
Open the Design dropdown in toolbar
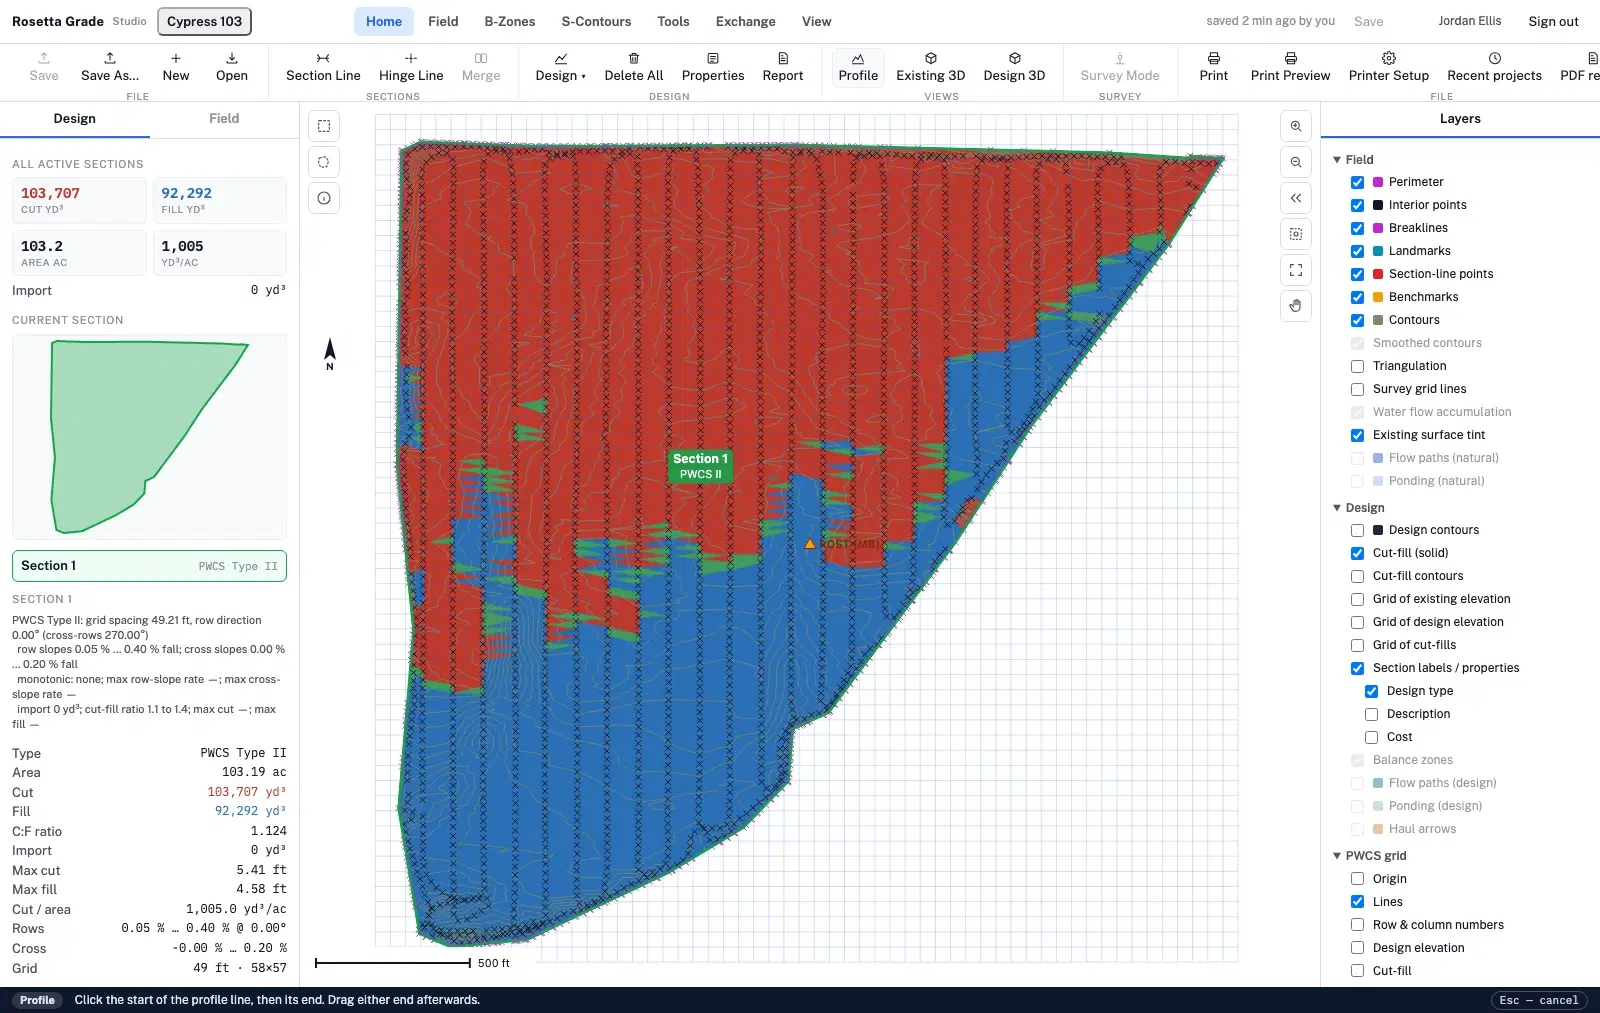tap(560, 67)
